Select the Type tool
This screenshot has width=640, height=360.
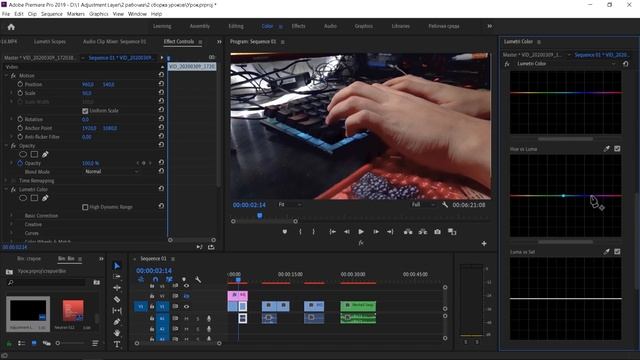tap(117, 344)
